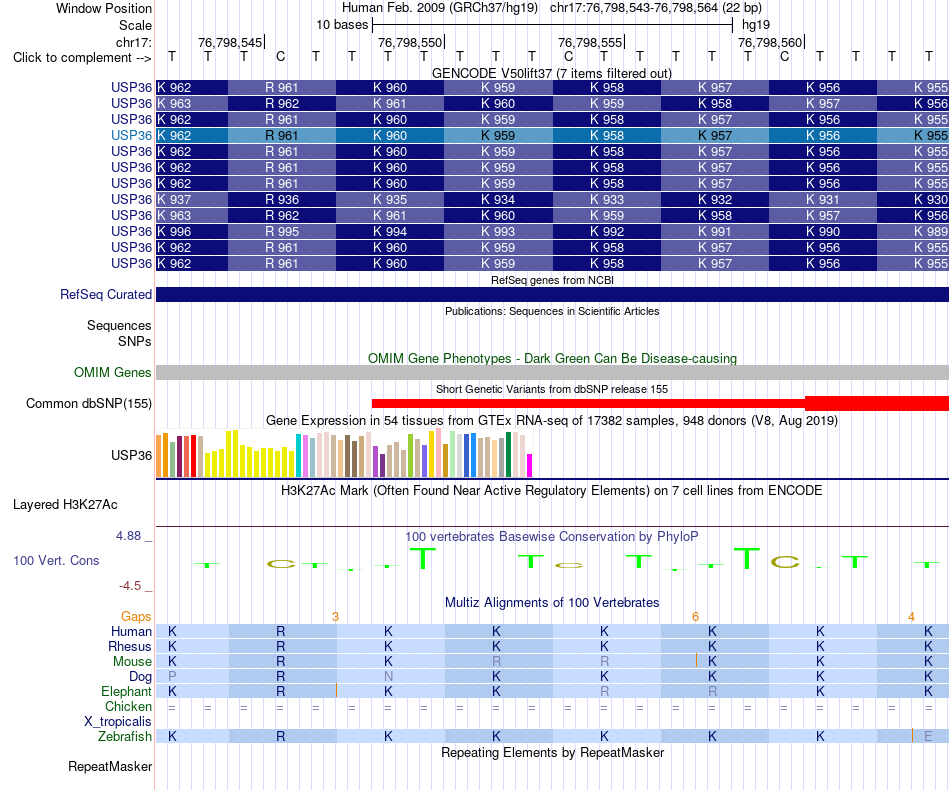Click the 'K 992' codon cell
Image resolution: width=950 pixels, height=790 pixels.
(606, 231)
